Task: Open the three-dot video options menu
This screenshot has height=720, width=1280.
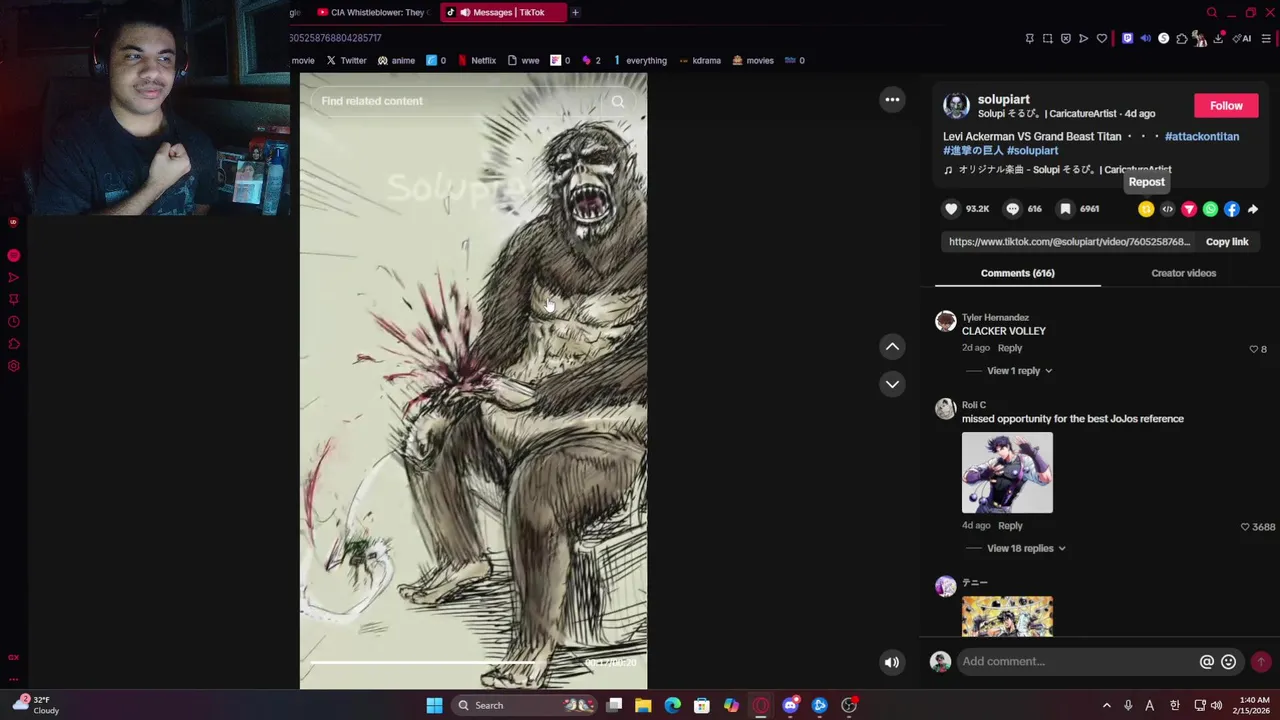Action: [x=892, y=100]
